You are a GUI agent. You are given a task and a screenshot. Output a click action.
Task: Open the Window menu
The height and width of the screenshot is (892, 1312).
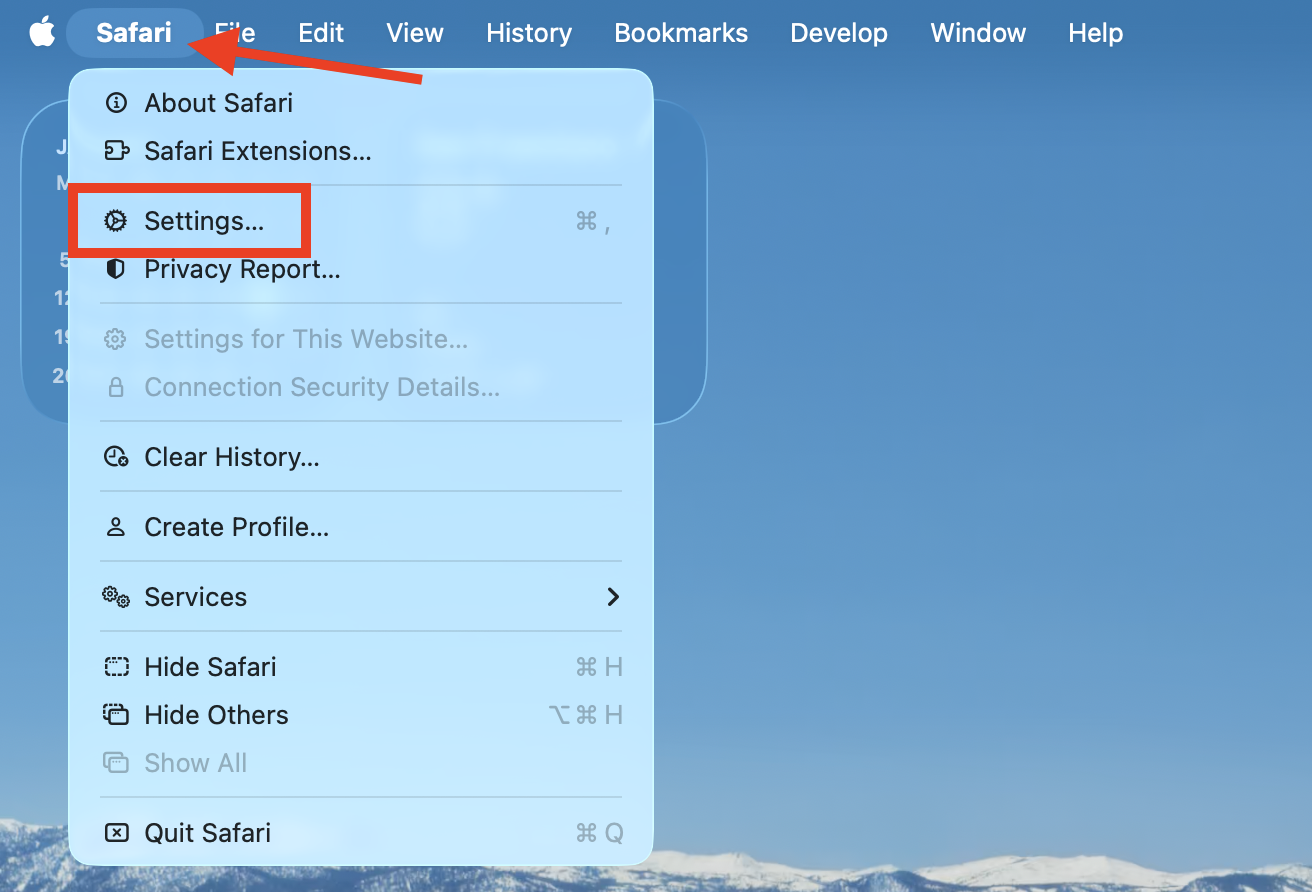[x=978, y=32]
